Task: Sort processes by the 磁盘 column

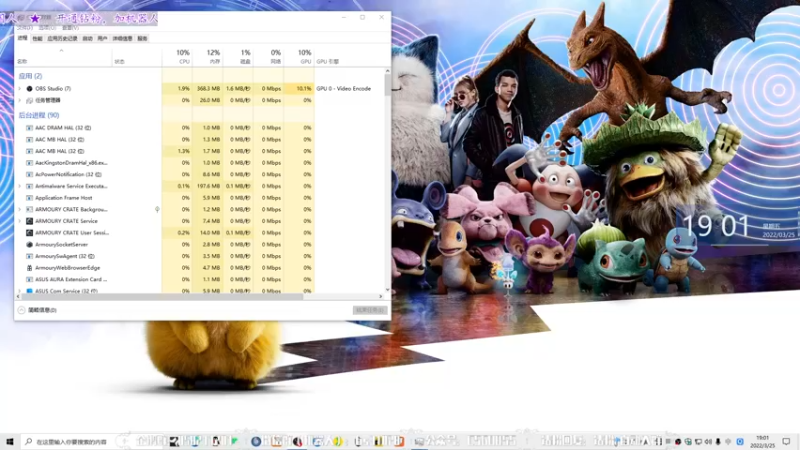Action: [238, 56]
